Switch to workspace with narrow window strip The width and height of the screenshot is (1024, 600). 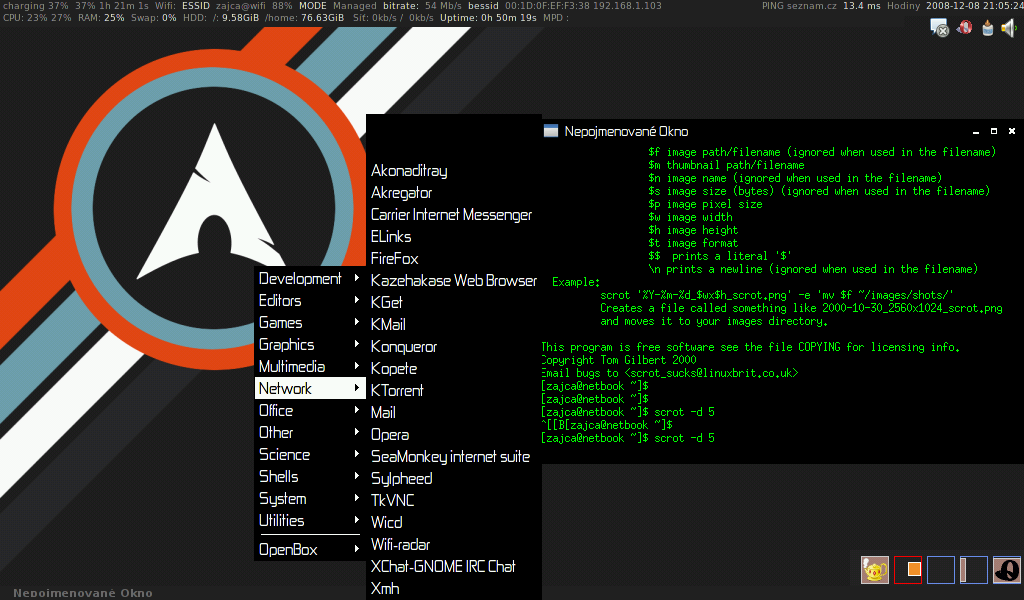coord(973,569)
